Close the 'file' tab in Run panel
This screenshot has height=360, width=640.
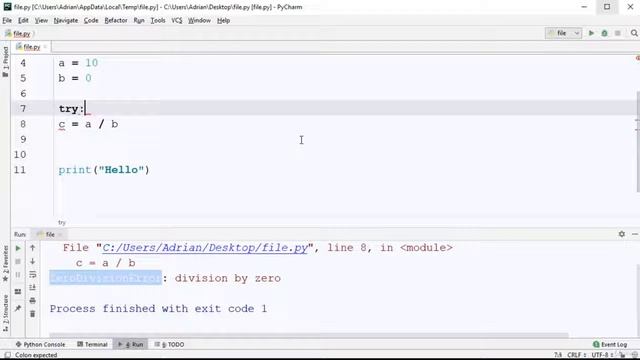coord(60,234)
